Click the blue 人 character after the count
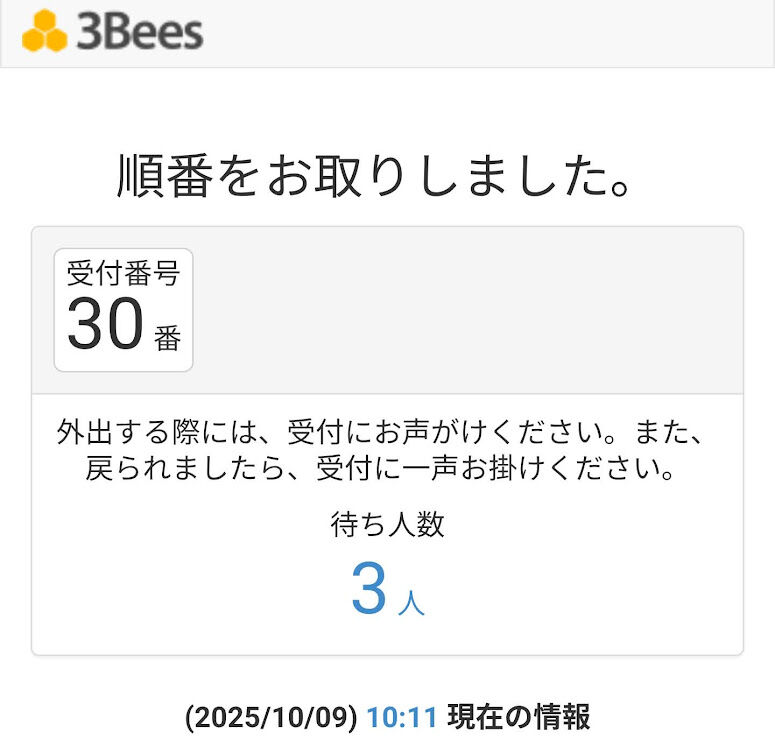 point(411,603)
